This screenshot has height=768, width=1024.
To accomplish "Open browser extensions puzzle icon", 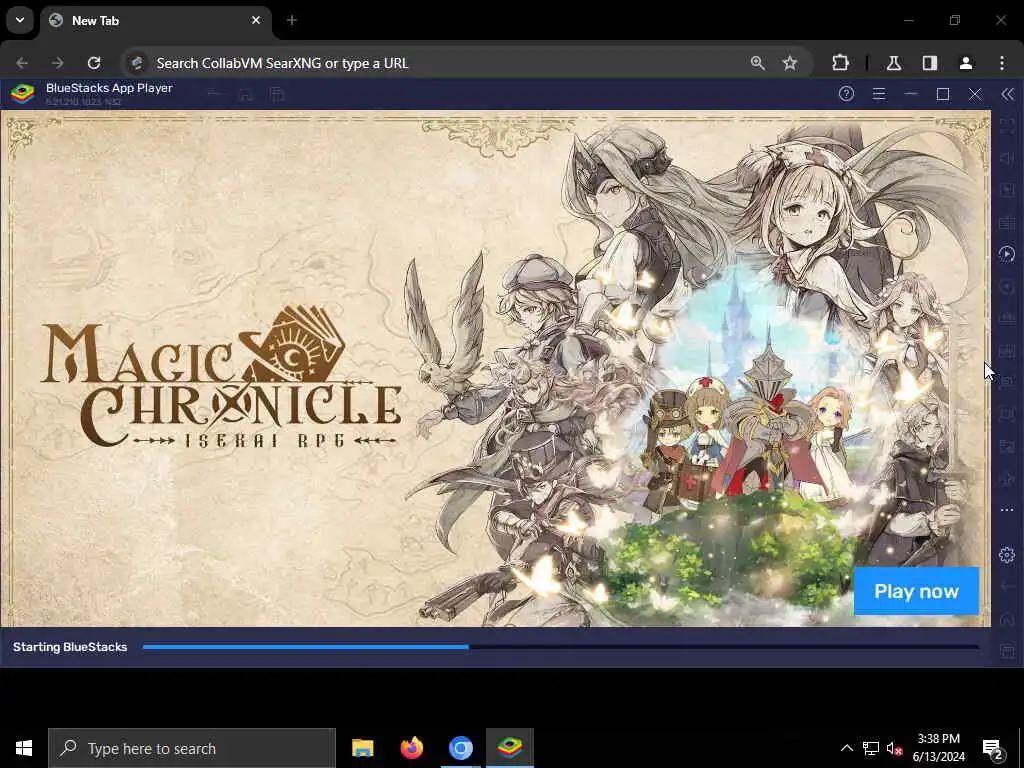I will (840, 63).
